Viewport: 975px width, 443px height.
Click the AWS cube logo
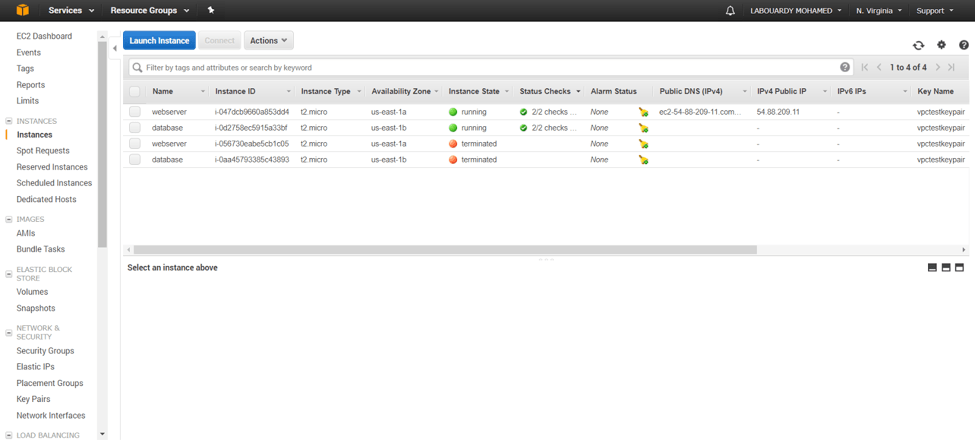[x=23, y=10]
